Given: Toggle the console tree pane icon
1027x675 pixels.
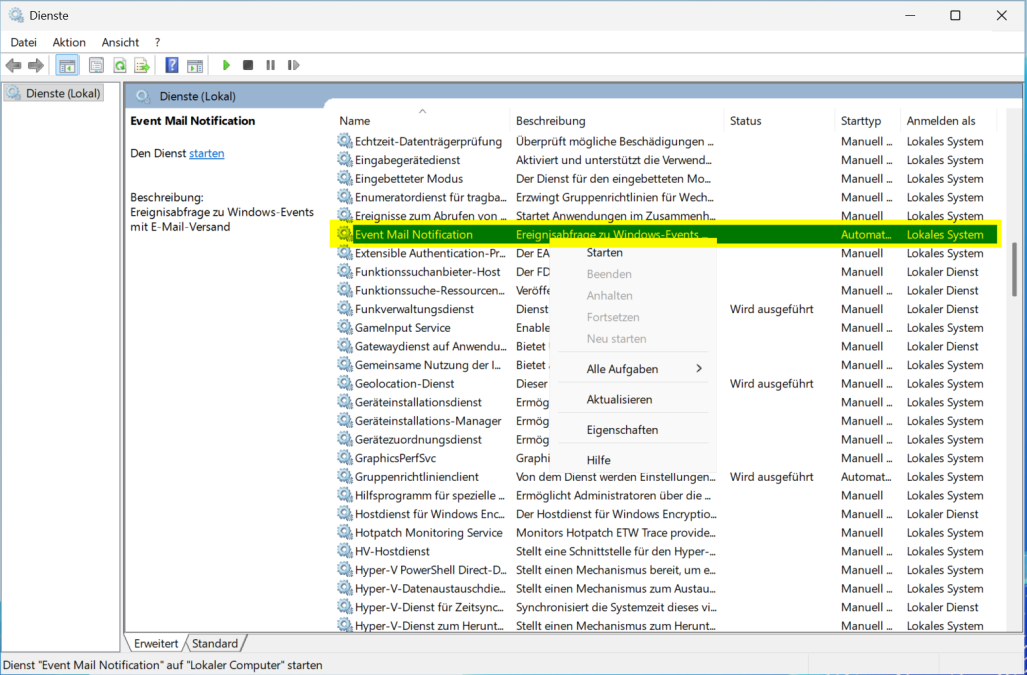Looking at the screenshot, I should point(67,65).
